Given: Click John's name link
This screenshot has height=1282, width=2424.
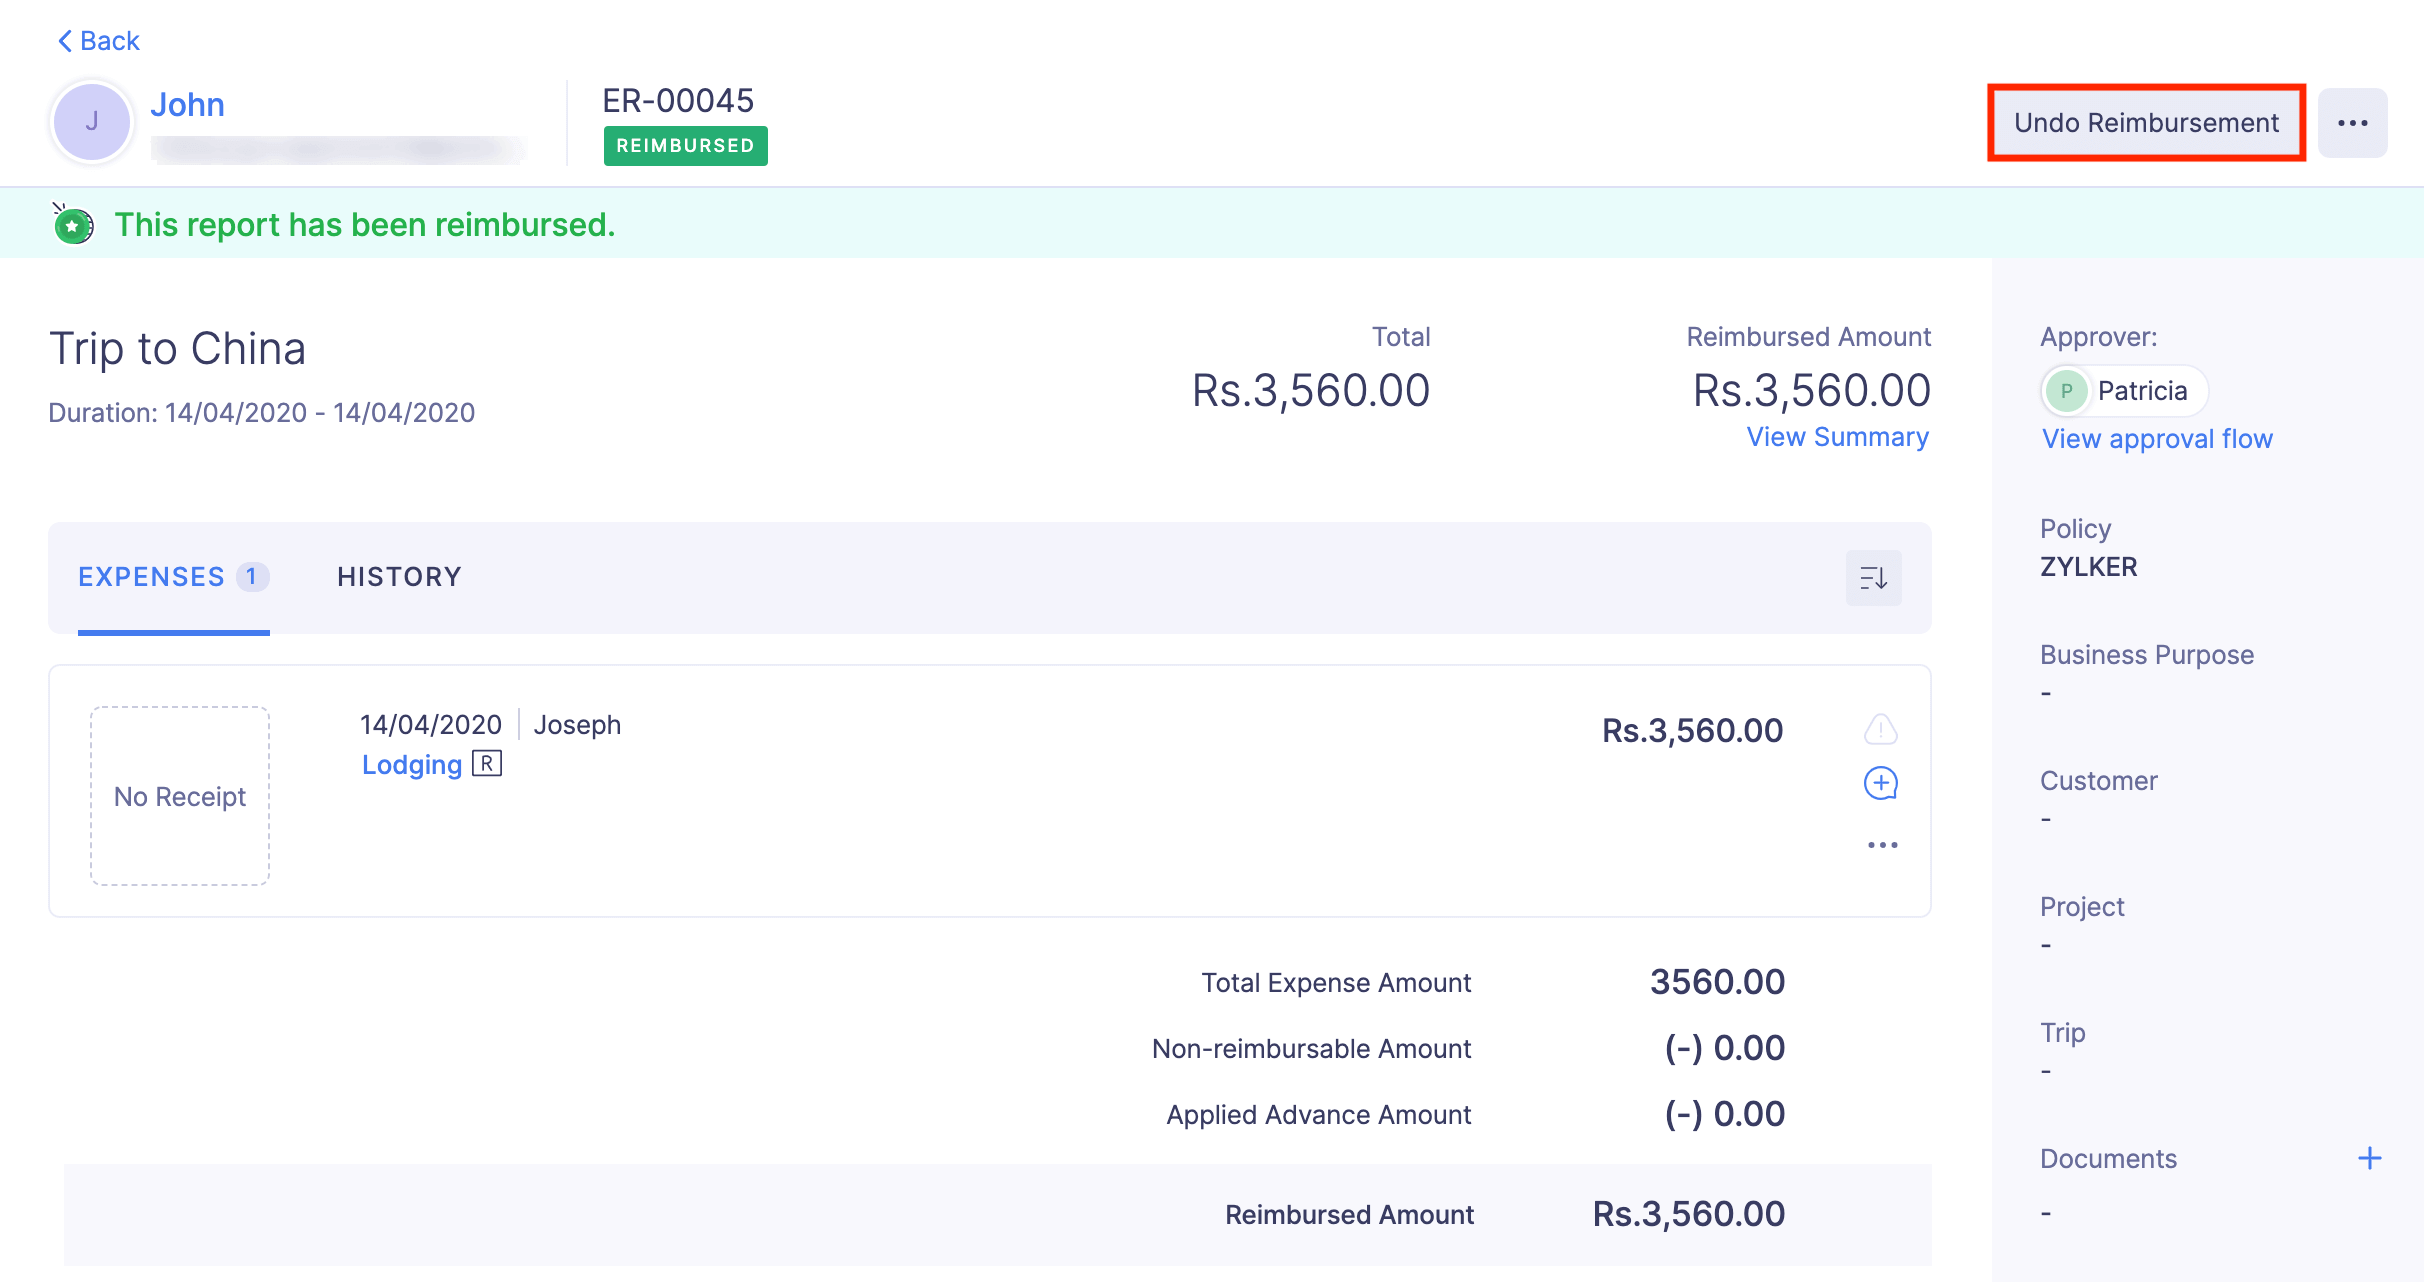Looking at the screenshot, I should tap(187, 105).
